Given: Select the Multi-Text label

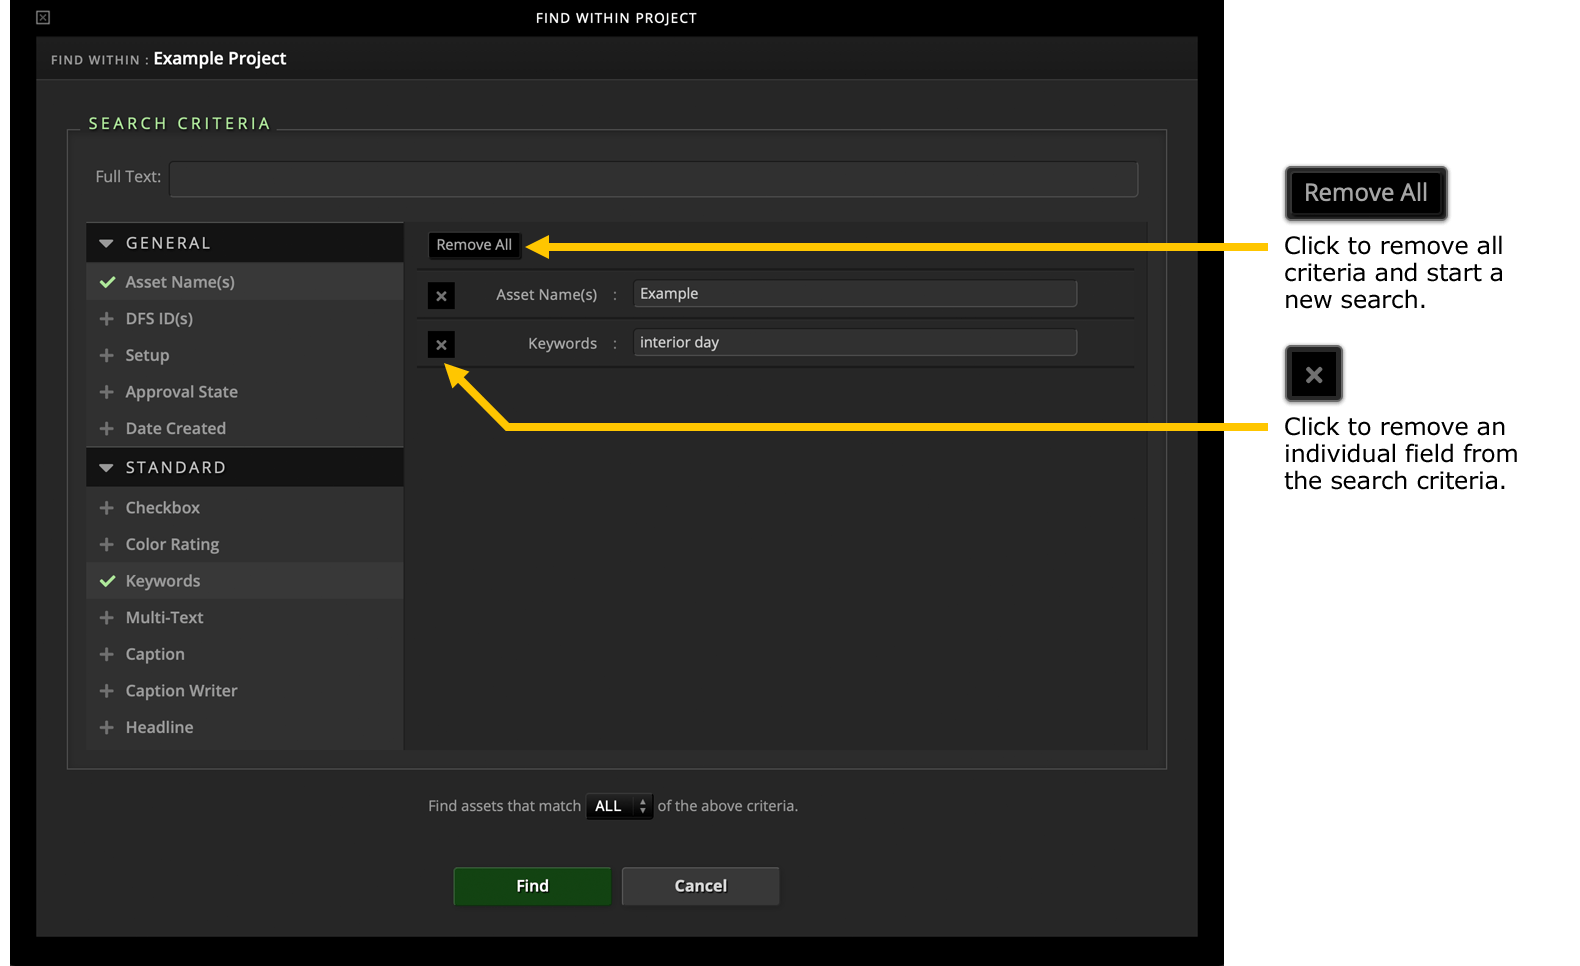Looking at the screenshot, I should (164, 618).
